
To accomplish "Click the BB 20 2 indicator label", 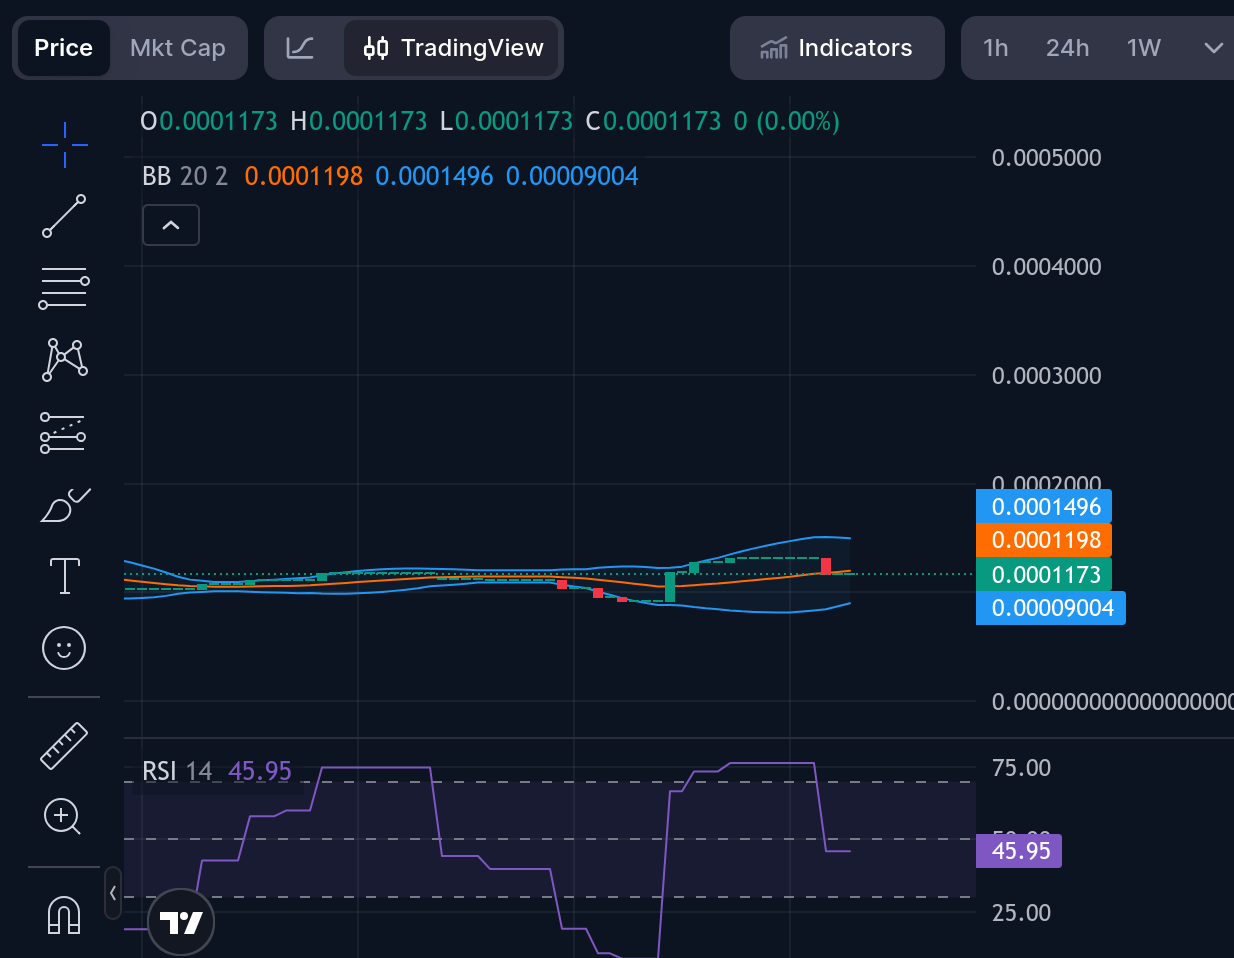I will (x=185, y=177).
